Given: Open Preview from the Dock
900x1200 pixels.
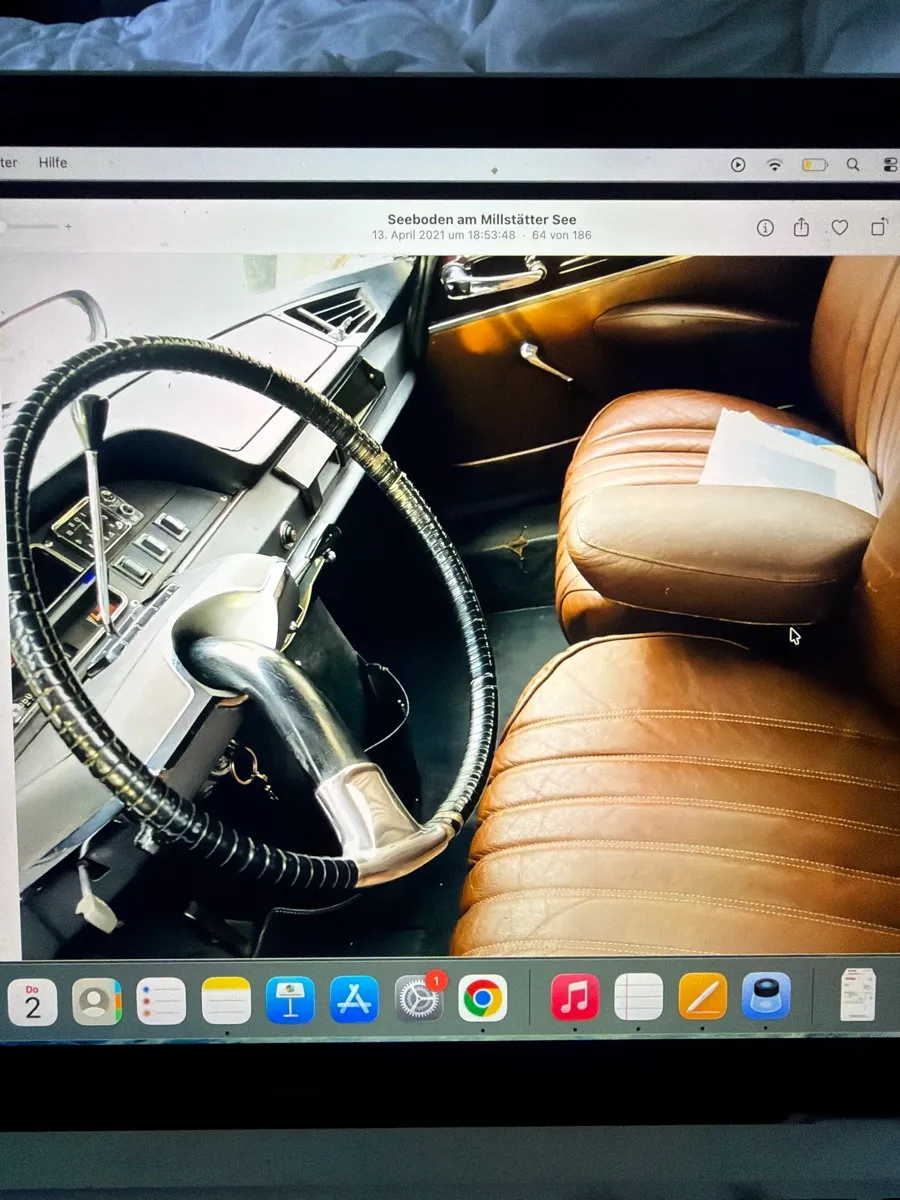Looking at the screenshot, I should (766, 996).
